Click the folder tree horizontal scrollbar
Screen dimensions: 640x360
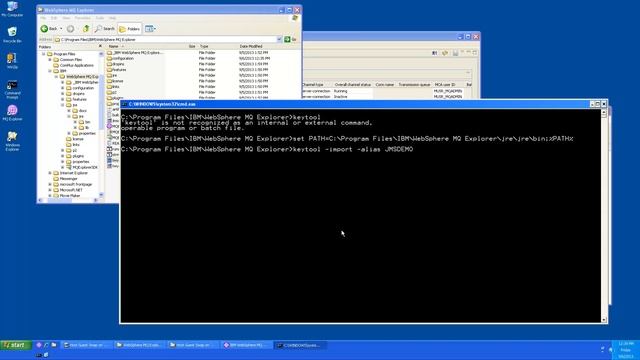pyautogui.click(x=68, y=200)
